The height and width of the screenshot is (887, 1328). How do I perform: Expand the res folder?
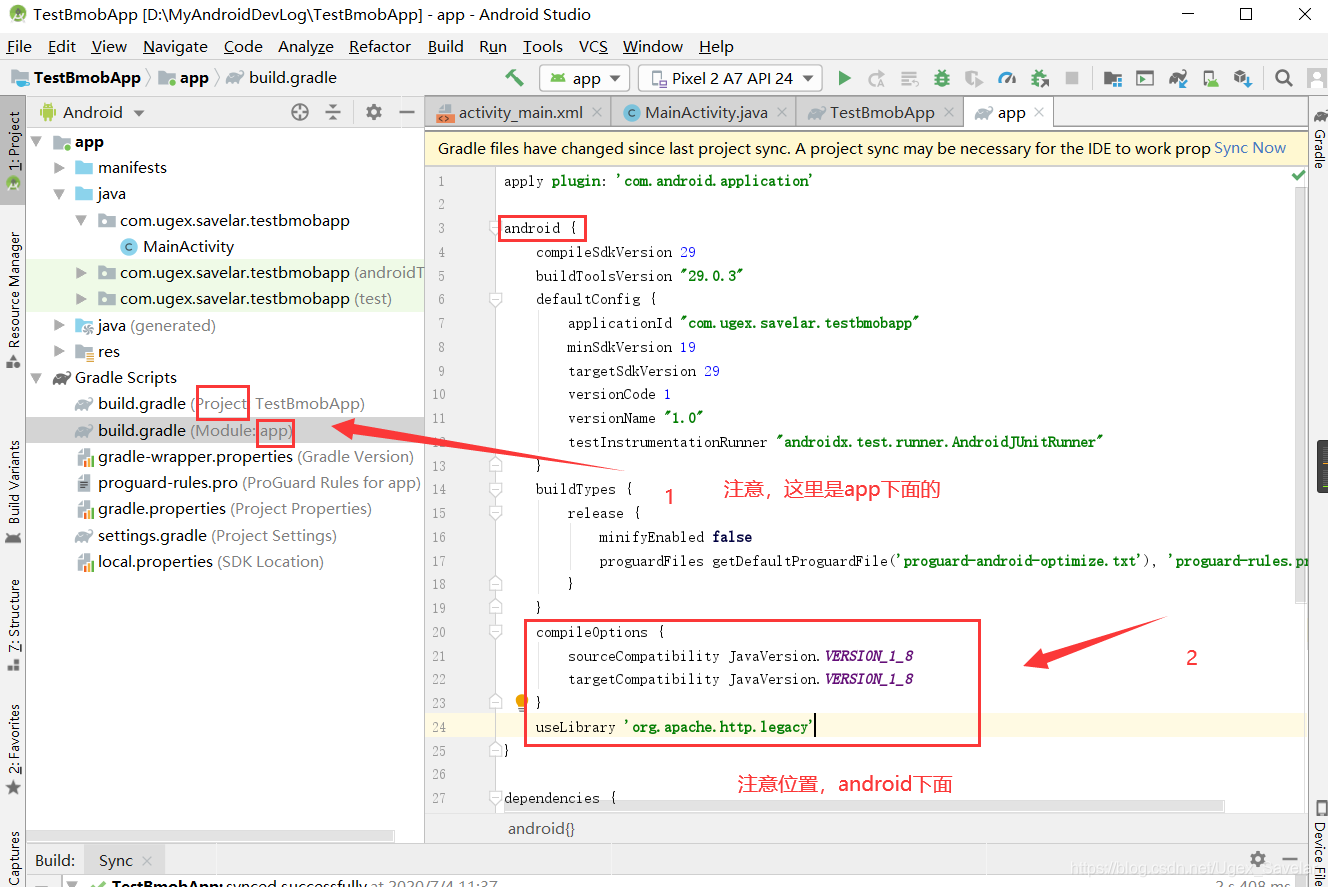[59, 351]
